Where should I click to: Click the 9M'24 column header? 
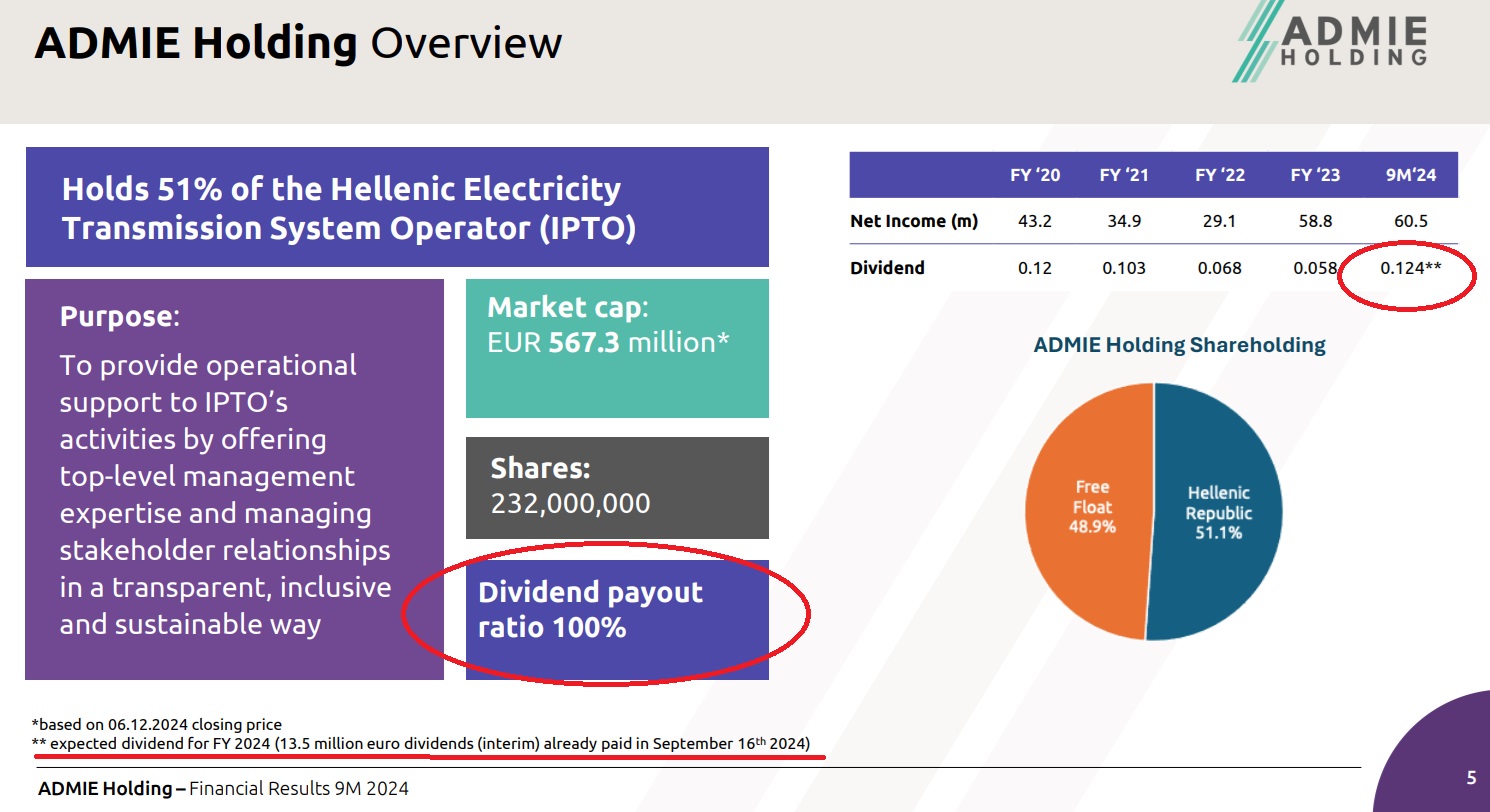(1410, 175)
